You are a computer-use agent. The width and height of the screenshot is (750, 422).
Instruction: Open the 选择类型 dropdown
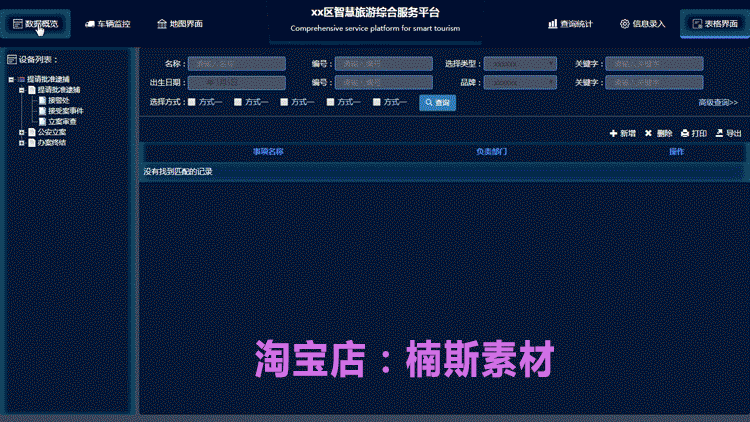520,64
